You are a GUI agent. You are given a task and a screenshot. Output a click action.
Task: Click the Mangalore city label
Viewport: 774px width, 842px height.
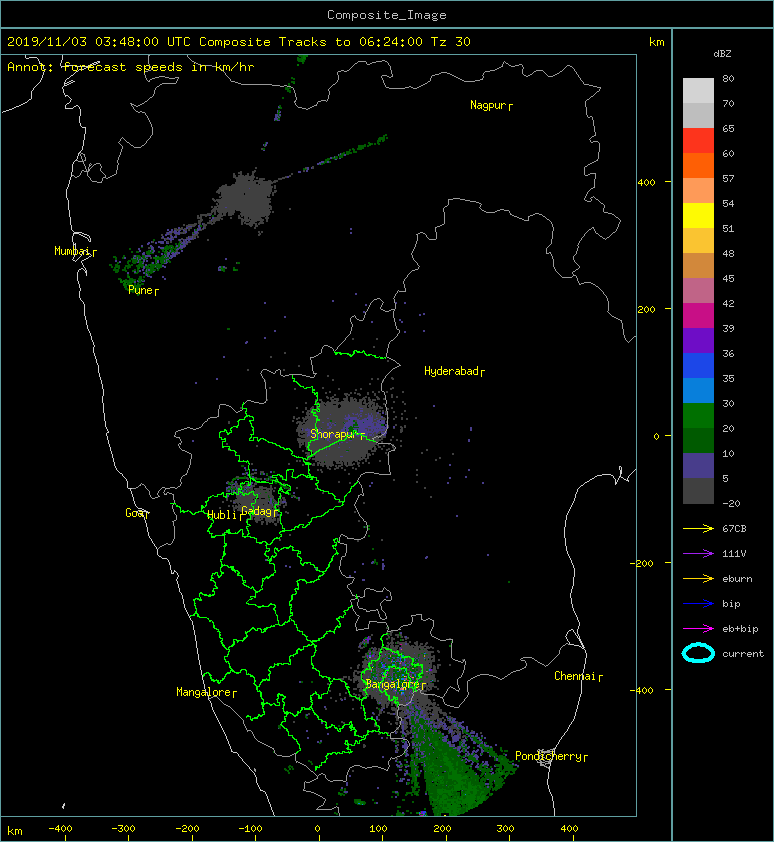[x=206, y=692]
